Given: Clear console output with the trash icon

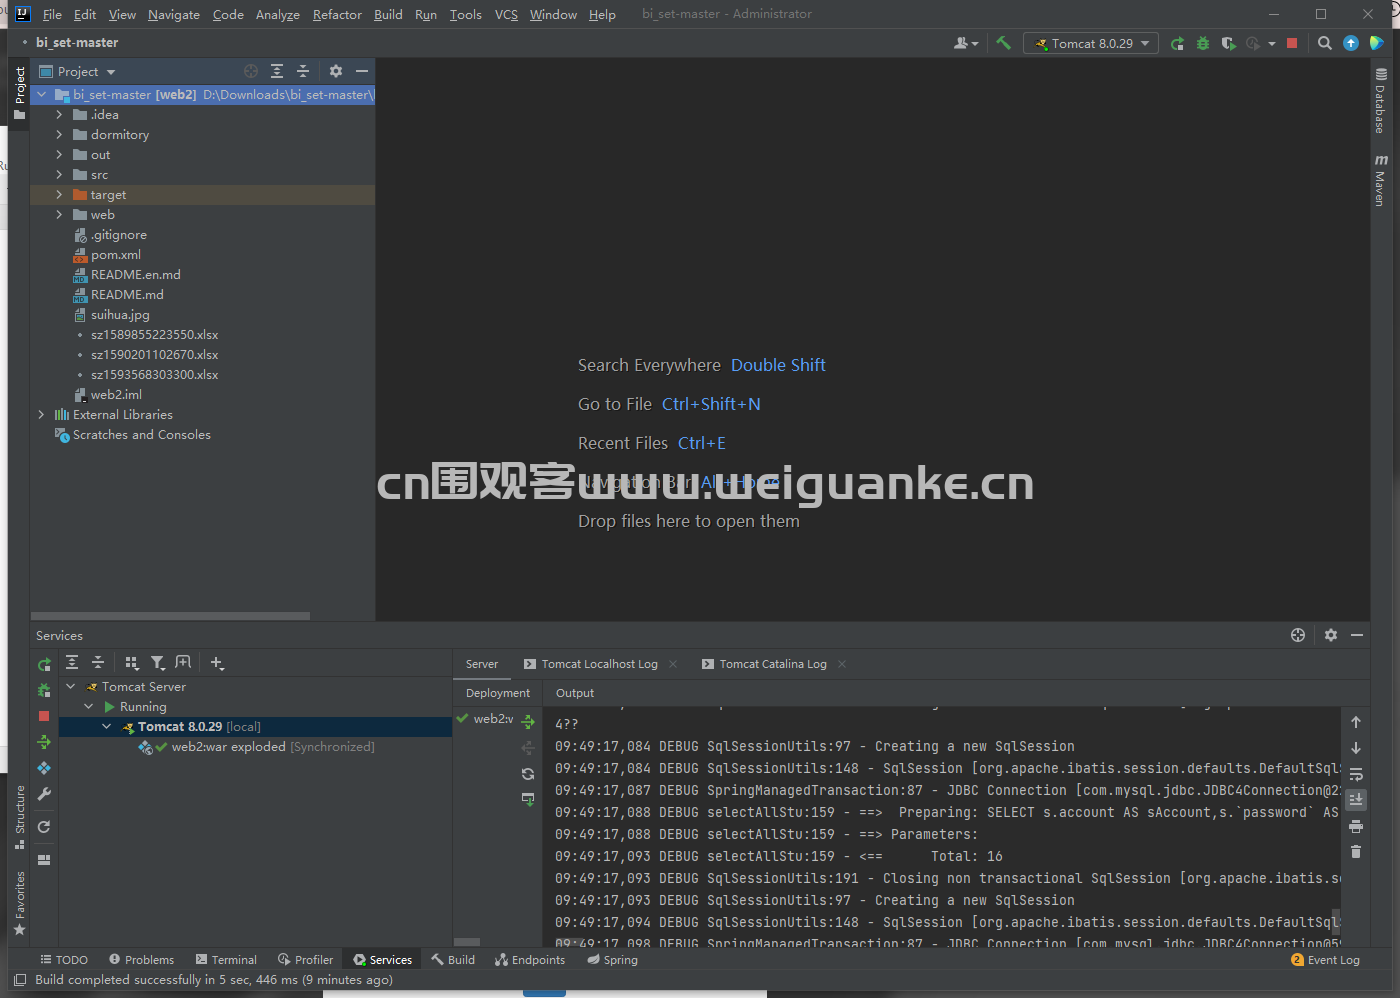Looking at the screenshot, I should [x=1356, y=851].
